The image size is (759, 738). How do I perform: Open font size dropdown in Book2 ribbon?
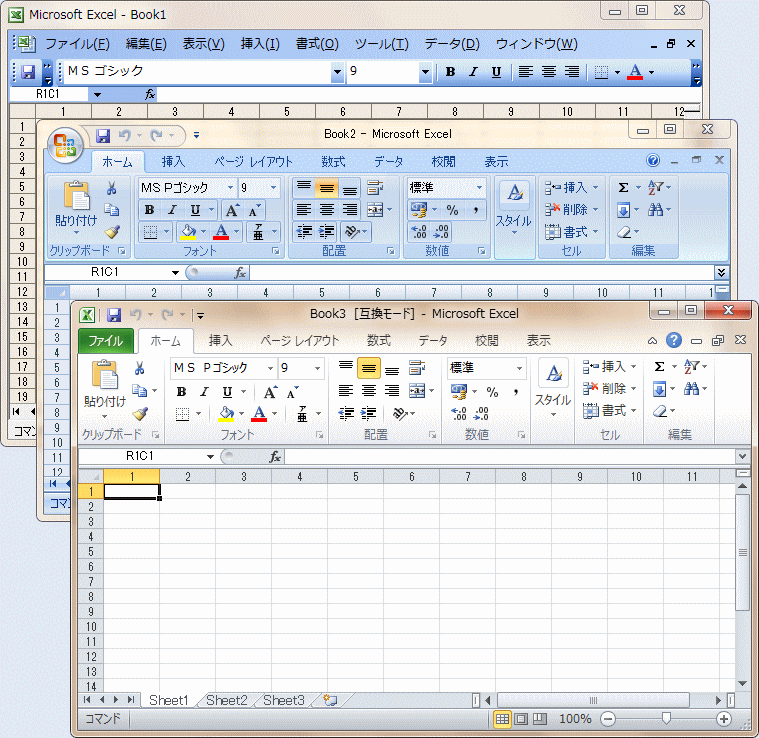pos(273,188)
